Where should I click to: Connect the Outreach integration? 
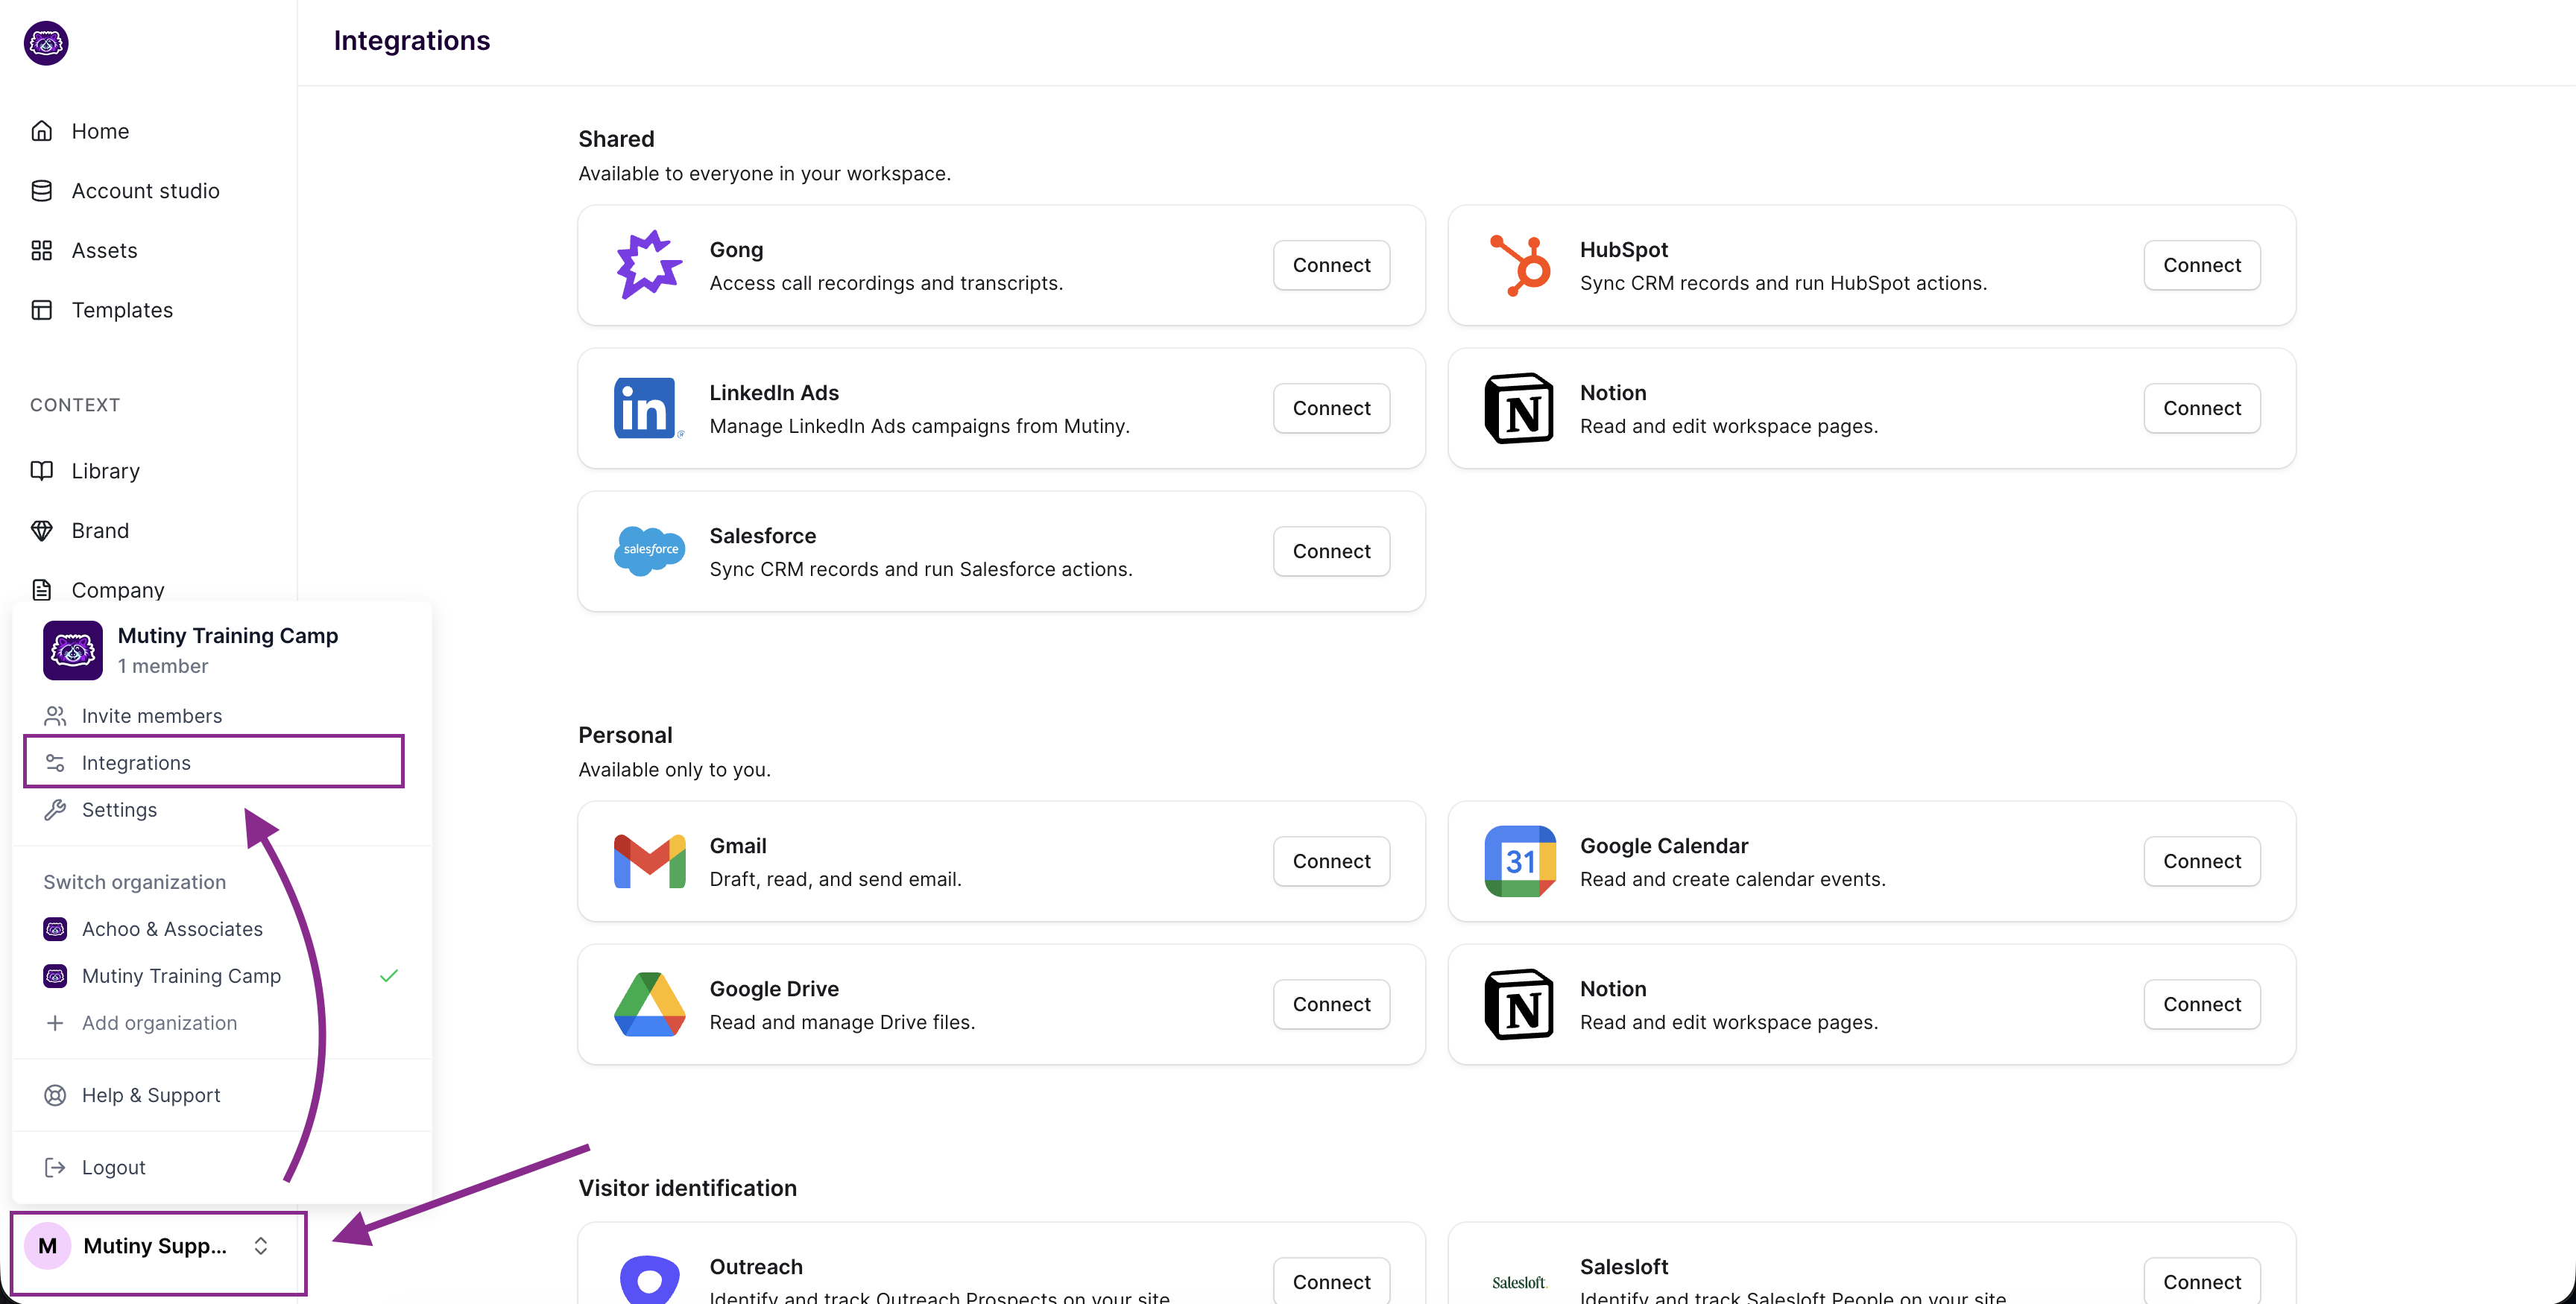point(1331,1282)
